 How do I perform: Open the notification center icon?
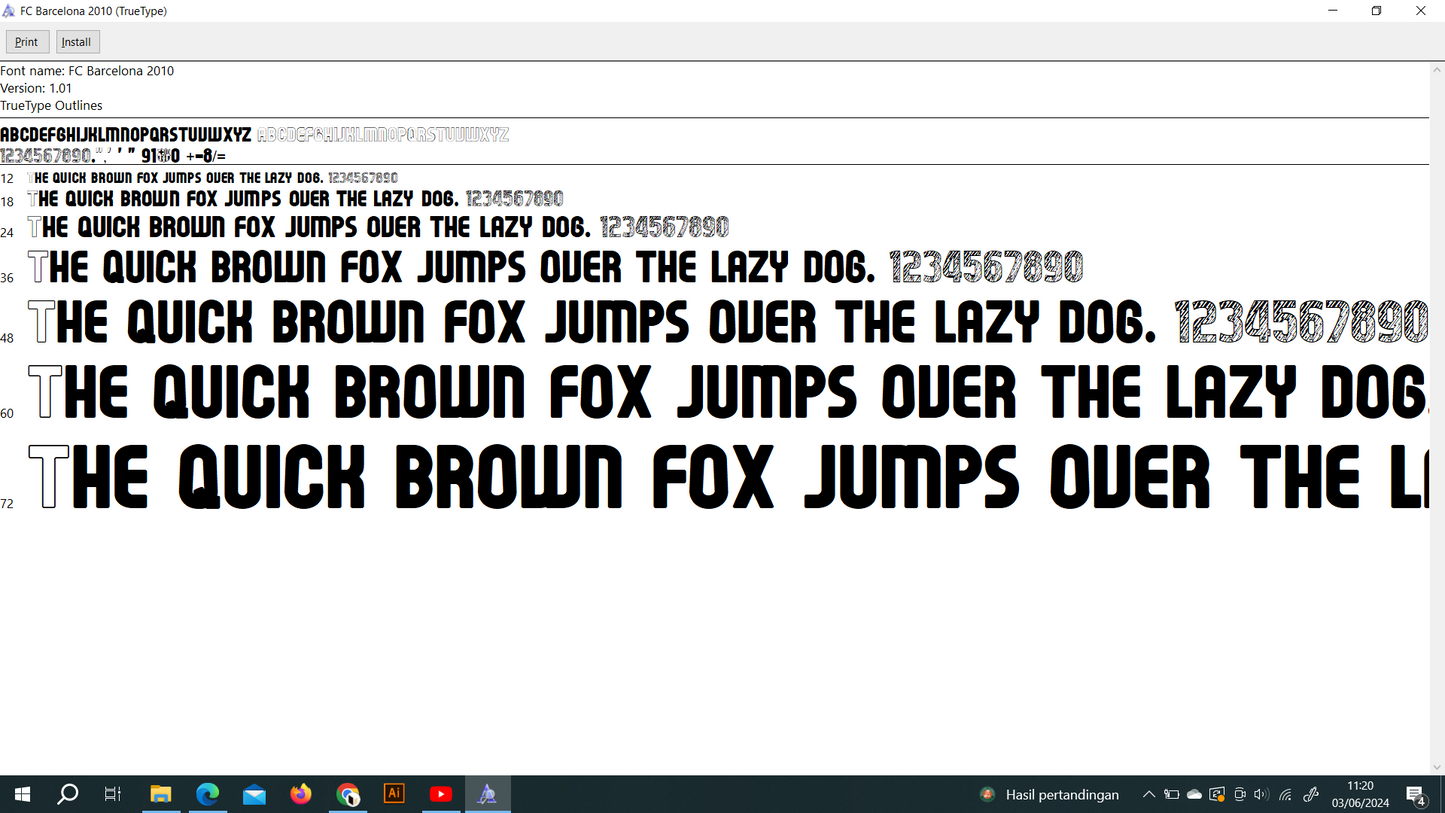1416,795
